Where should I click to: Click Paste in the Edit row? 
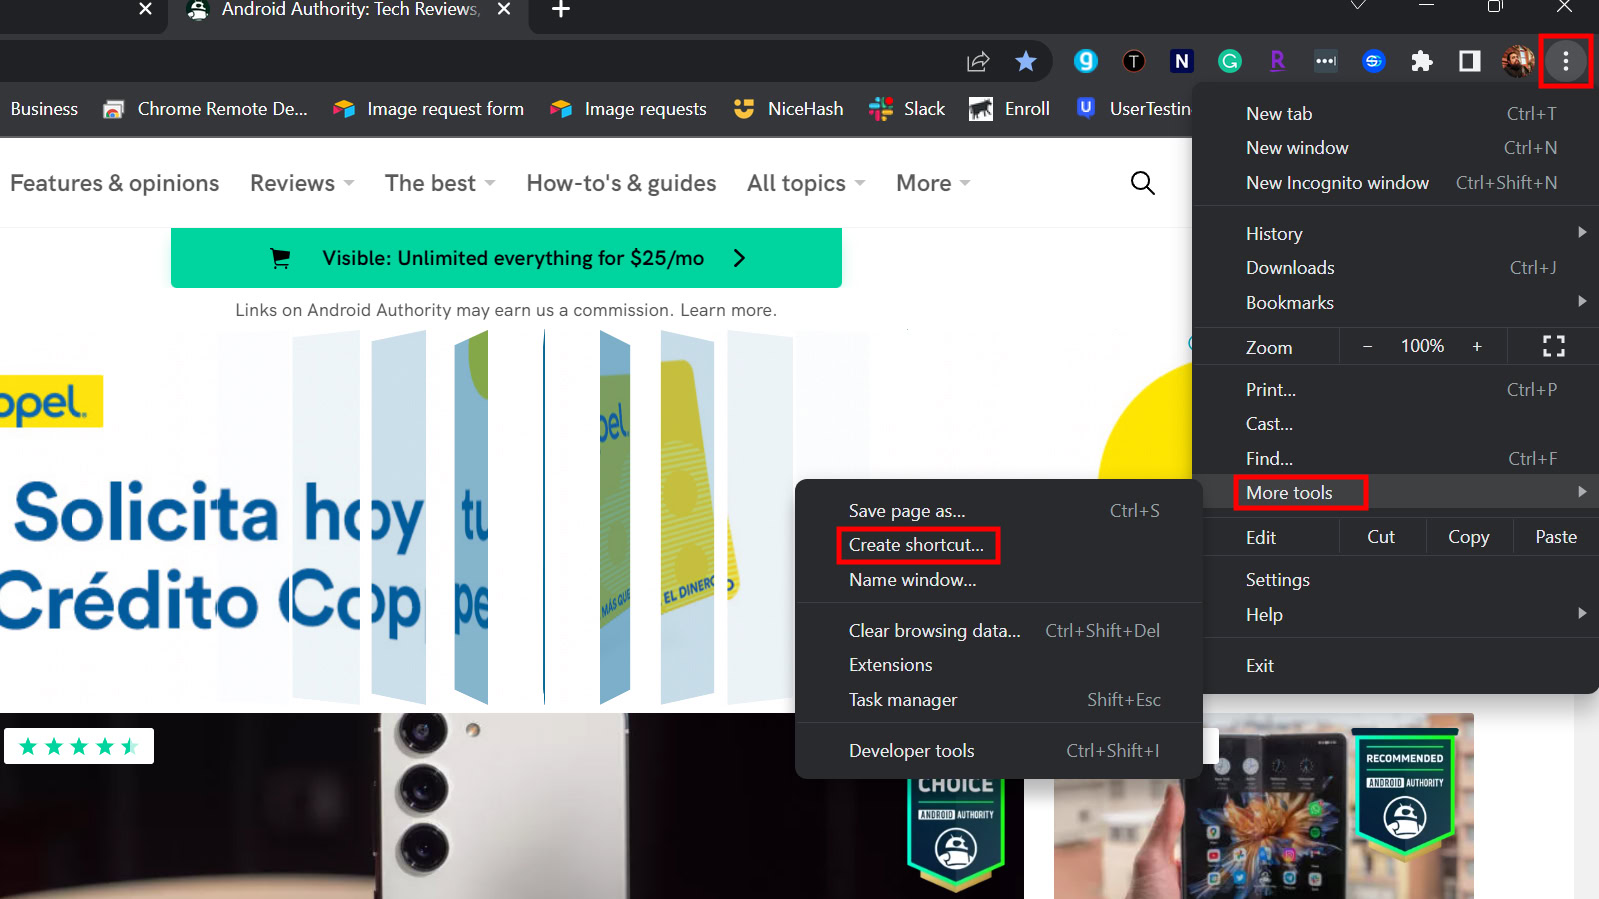pyautogui.click(x=1556, y=537)
